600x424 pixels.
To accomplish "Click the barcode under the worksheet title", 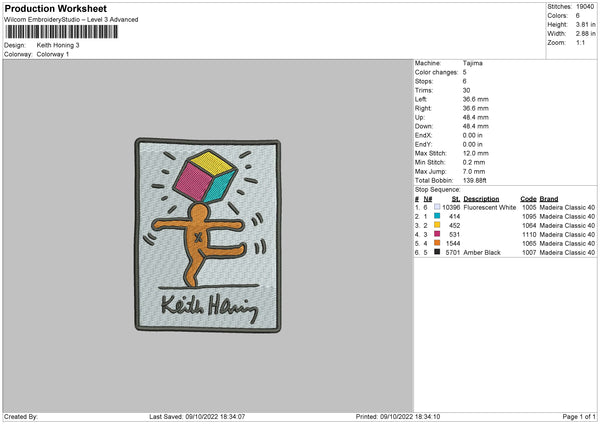I will (62, 32).
